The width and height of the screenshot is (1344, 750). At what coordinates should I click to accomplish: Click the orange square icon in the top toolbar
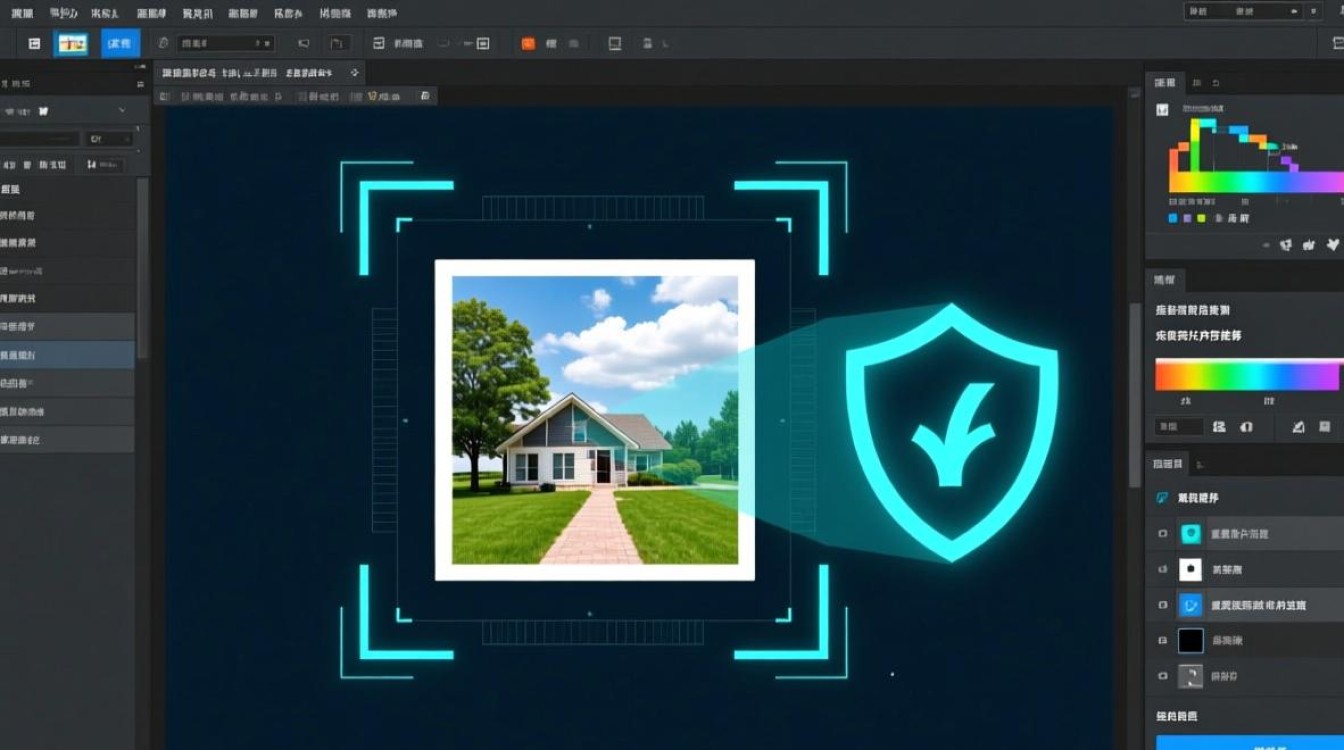(528, 44)
